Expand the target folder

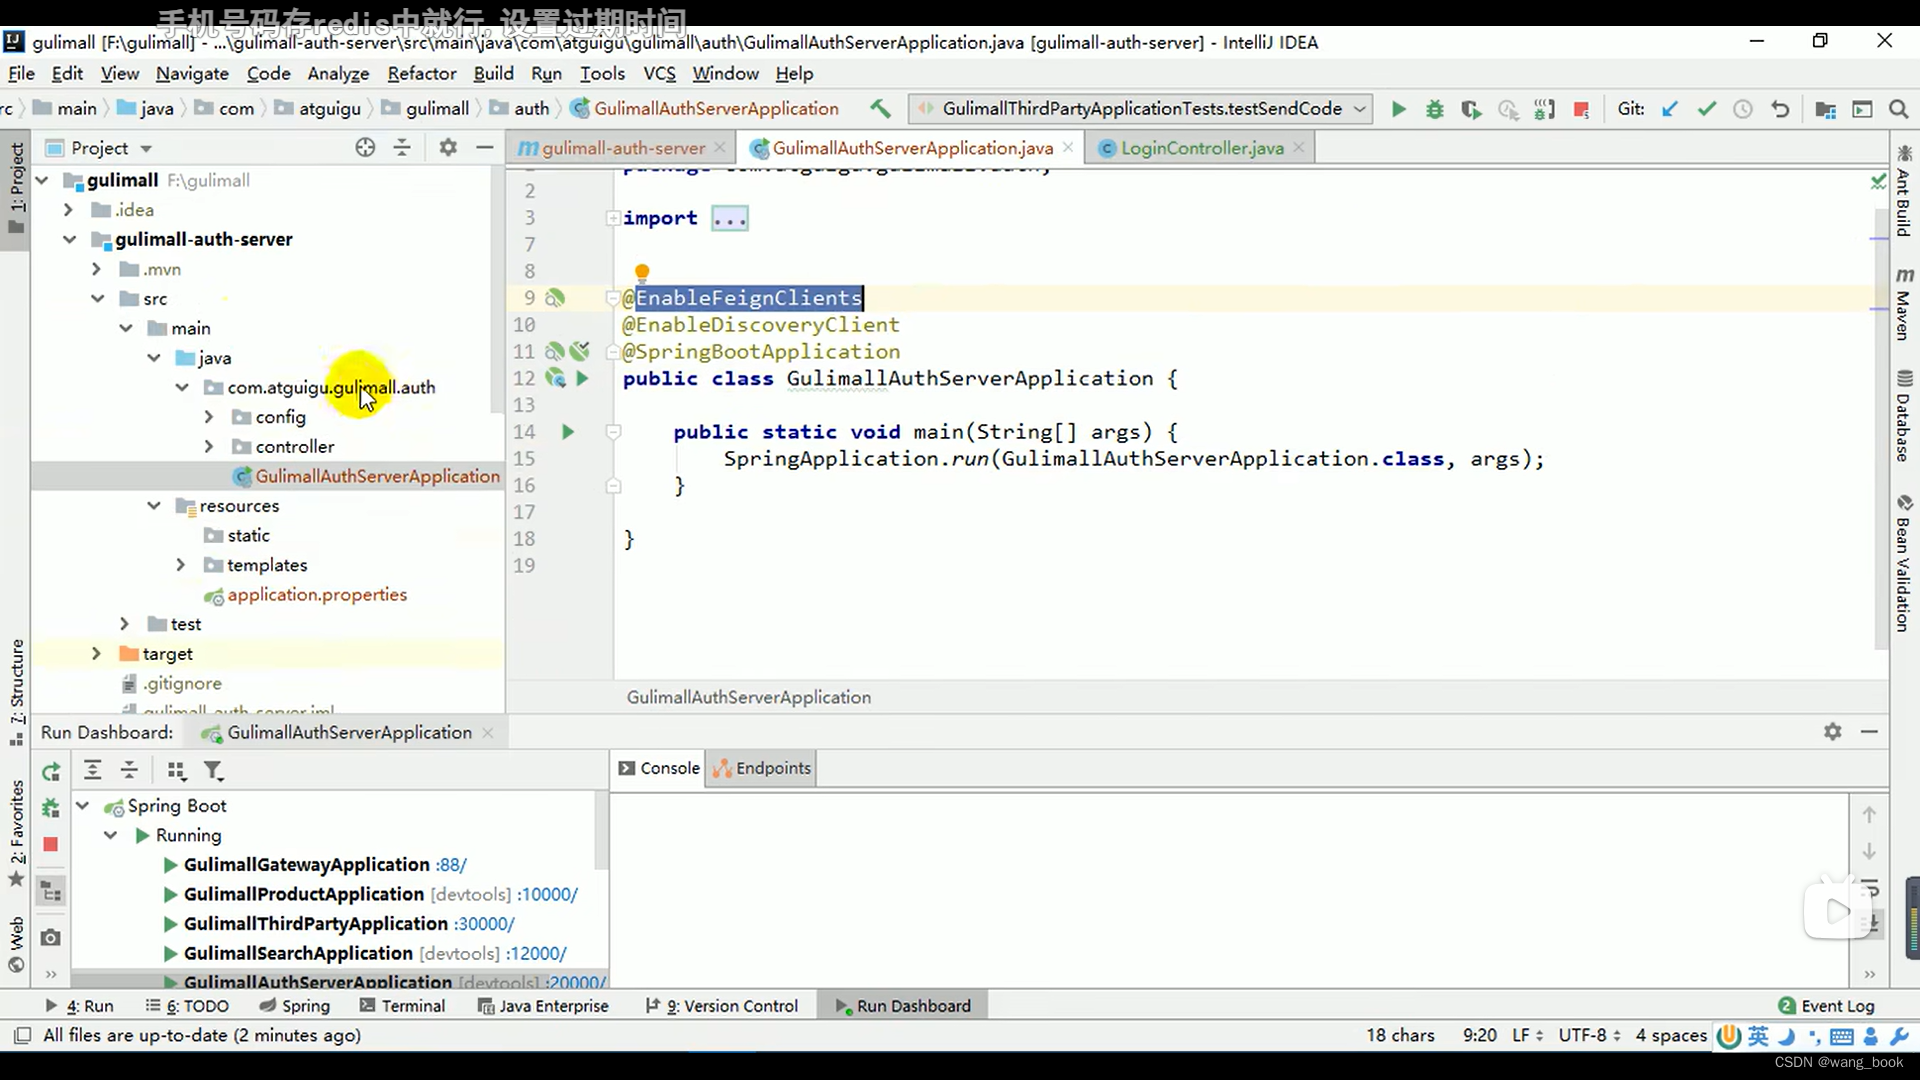point(96,654)
